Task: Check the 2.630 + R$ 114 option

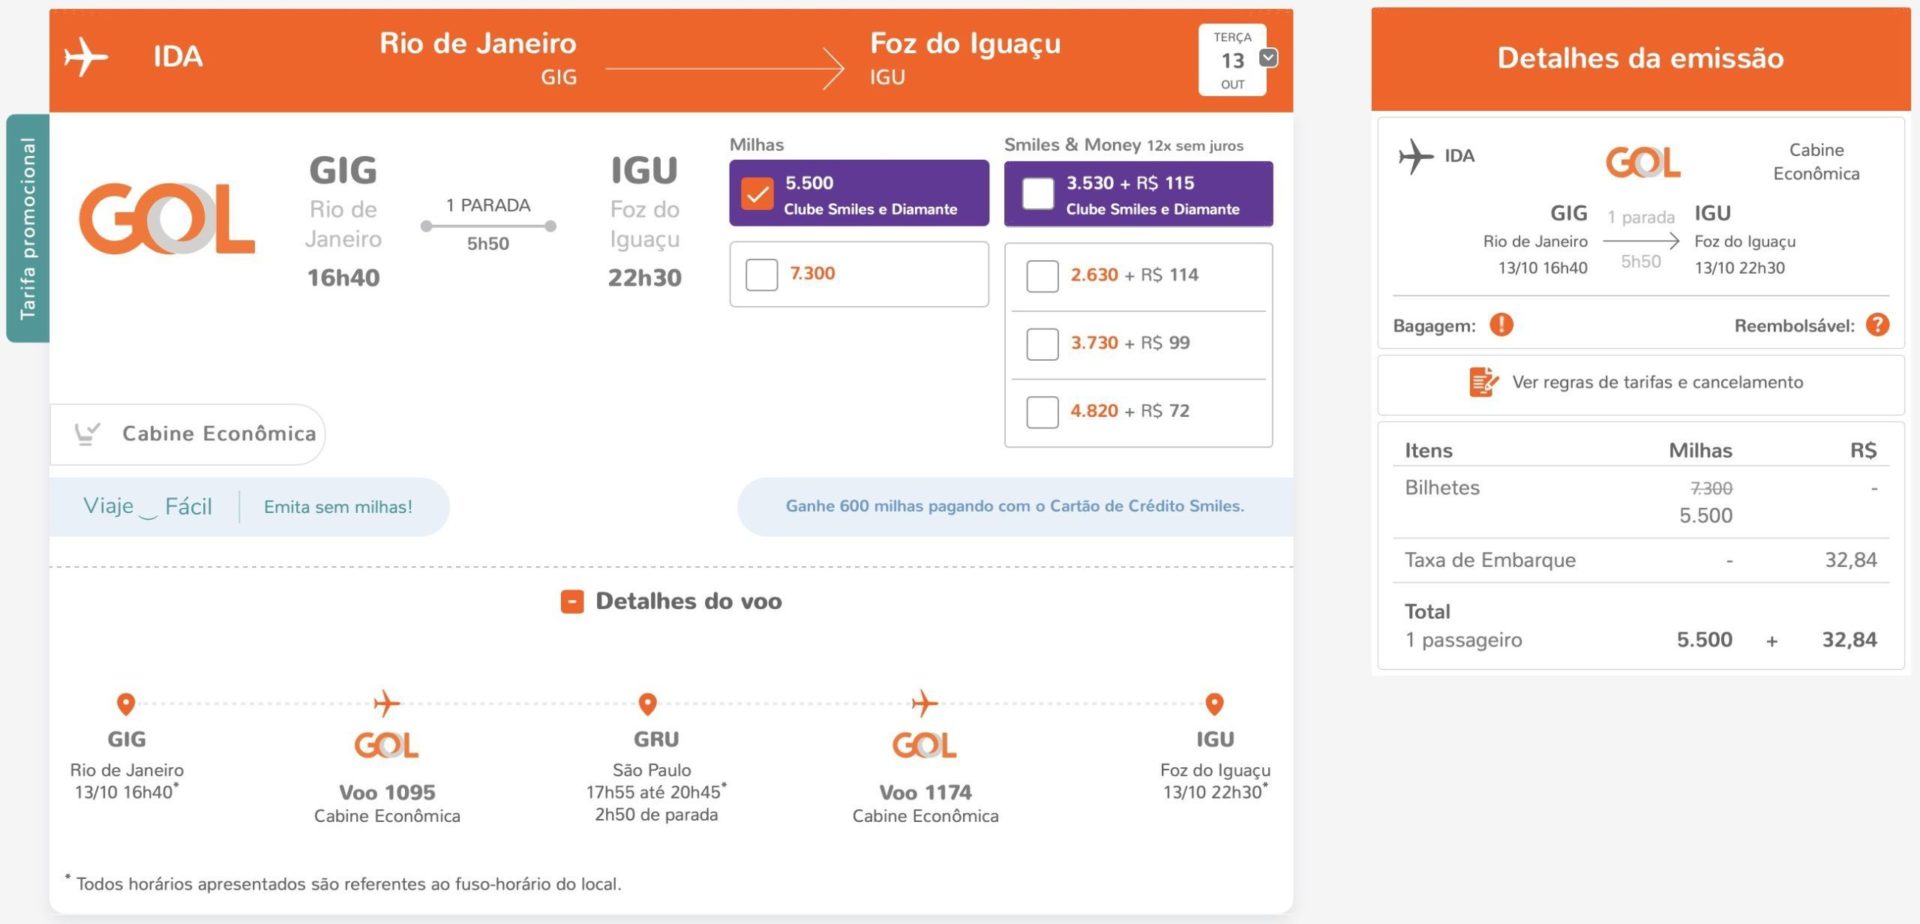Action: point(1042,276)
